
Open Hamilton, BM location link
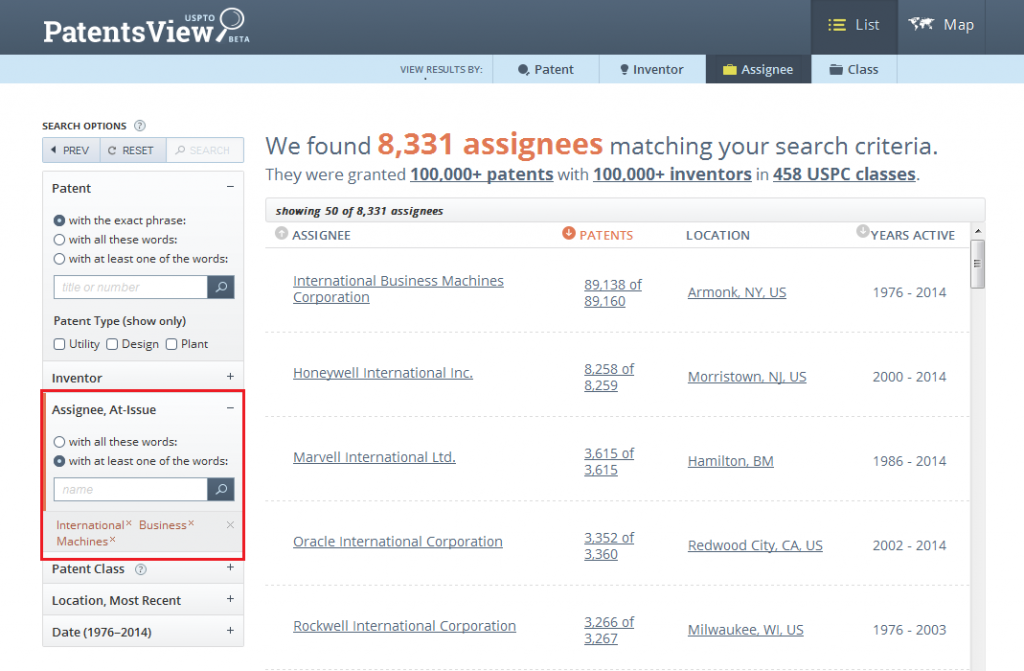click(x=730, y=461)
